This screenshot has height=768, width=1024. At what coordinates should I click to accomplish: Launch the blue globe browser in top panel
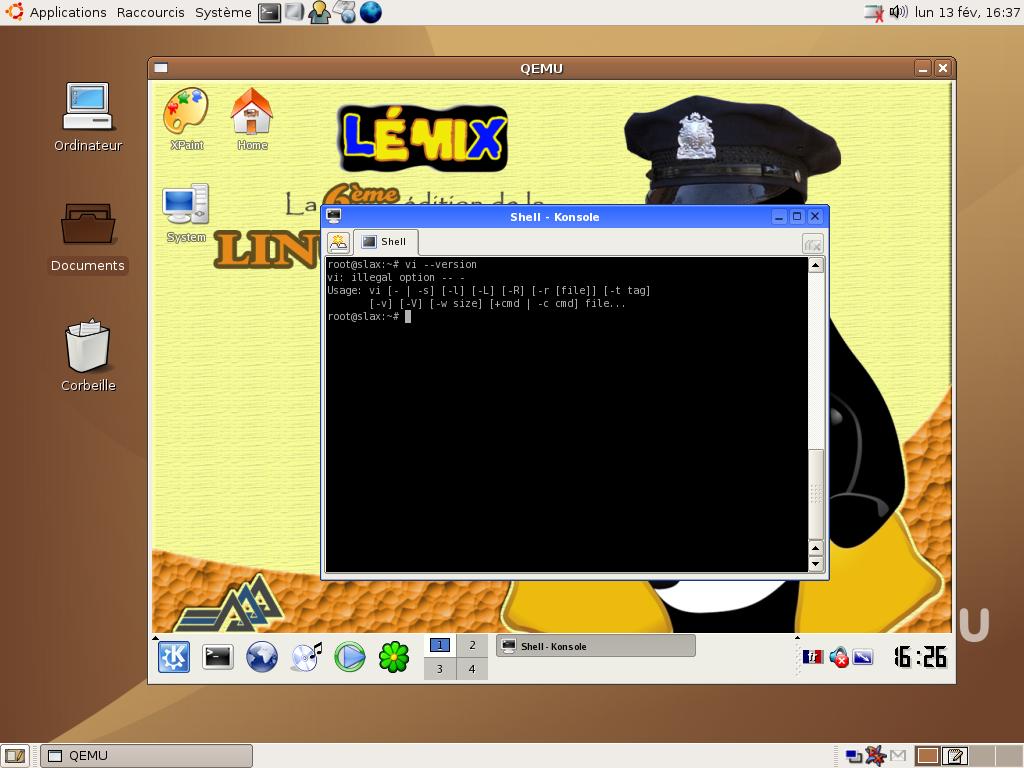(x=370, y=12)
